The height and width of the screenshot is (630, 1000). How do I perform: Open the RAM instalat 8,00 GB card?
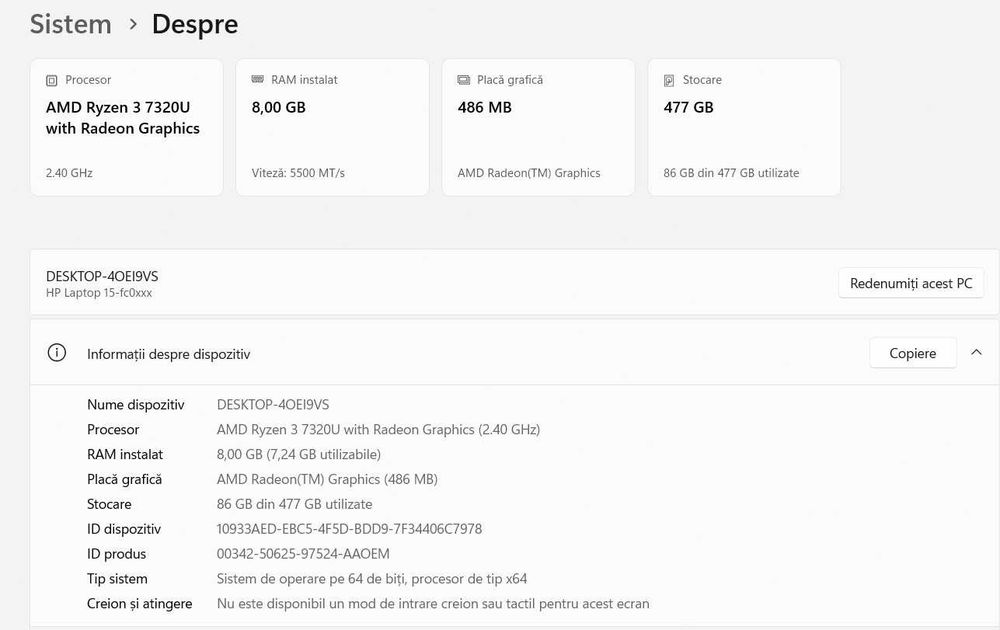pos(332,128)
